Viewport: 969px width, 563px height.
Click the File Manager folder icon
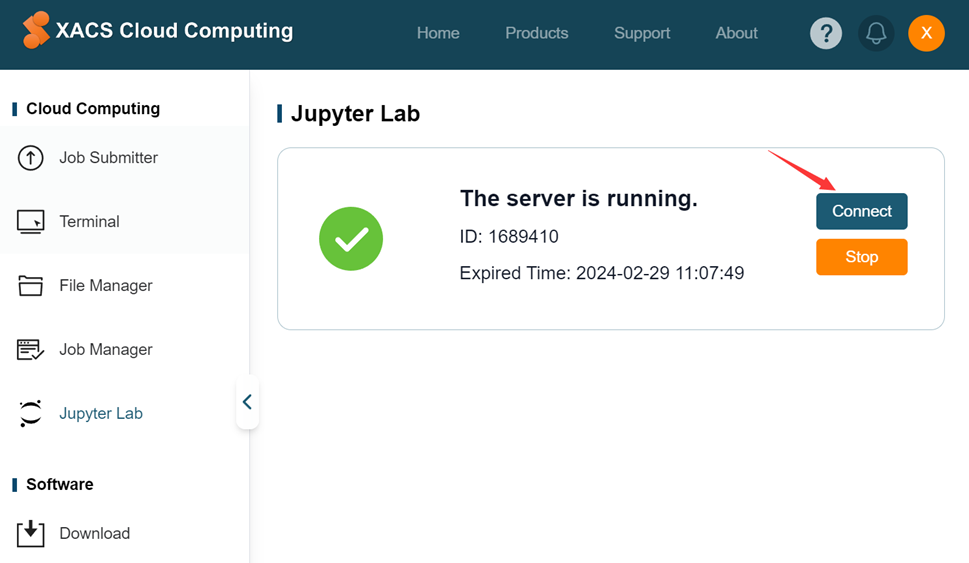pos(30,286)
